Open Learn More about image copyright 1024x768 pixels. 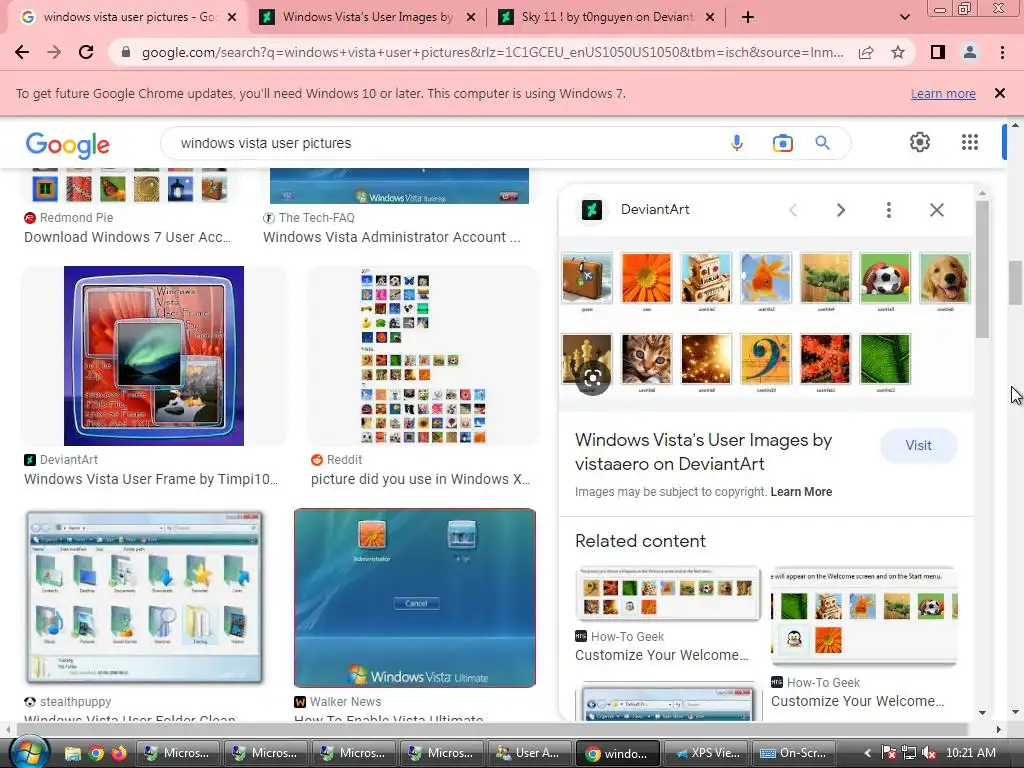click(801, 492)
